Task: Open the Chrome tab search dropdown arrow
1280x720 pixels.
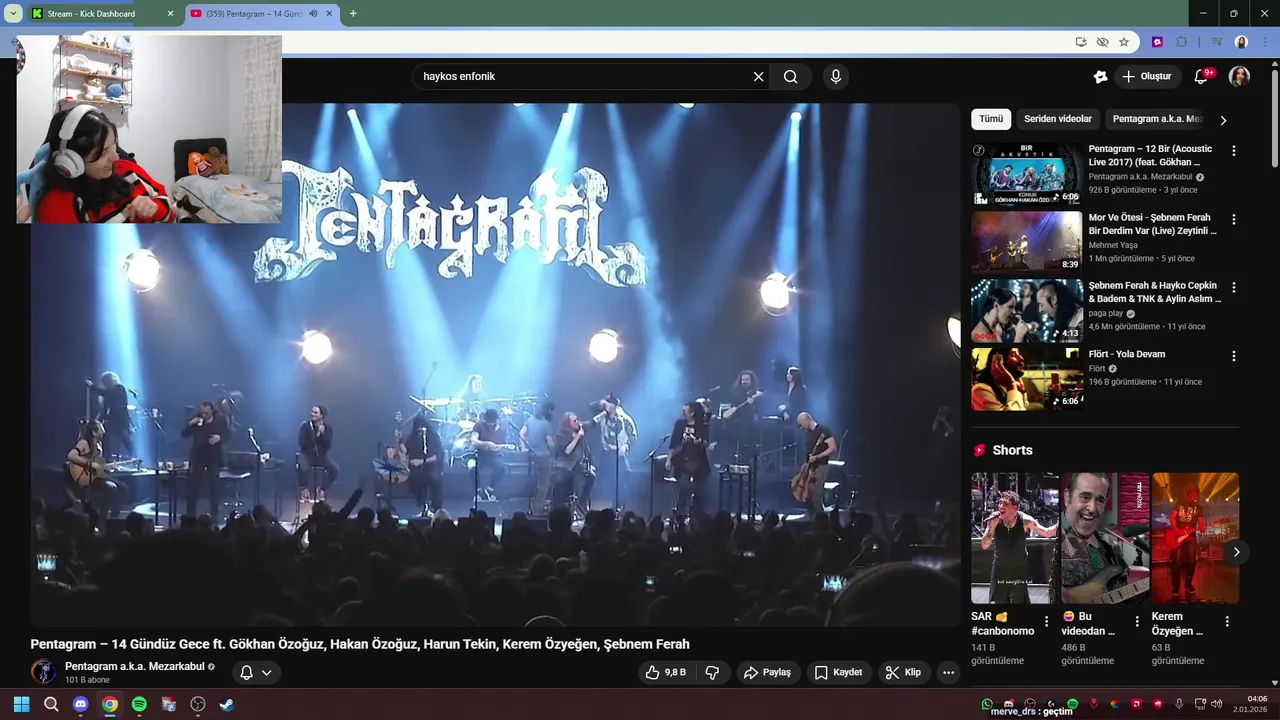Action: click(x=13, y=14)
